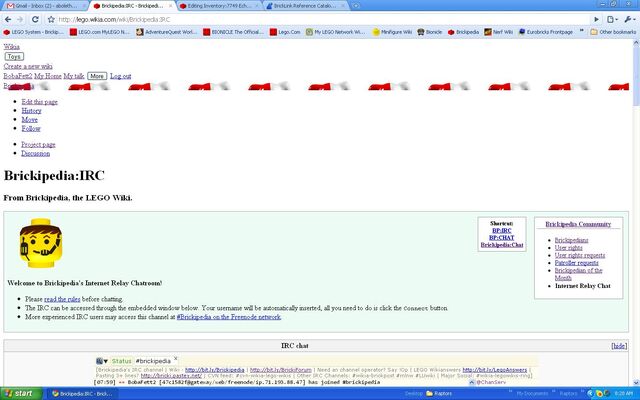Click the BP:IRC shortcut link

[502, 231]
